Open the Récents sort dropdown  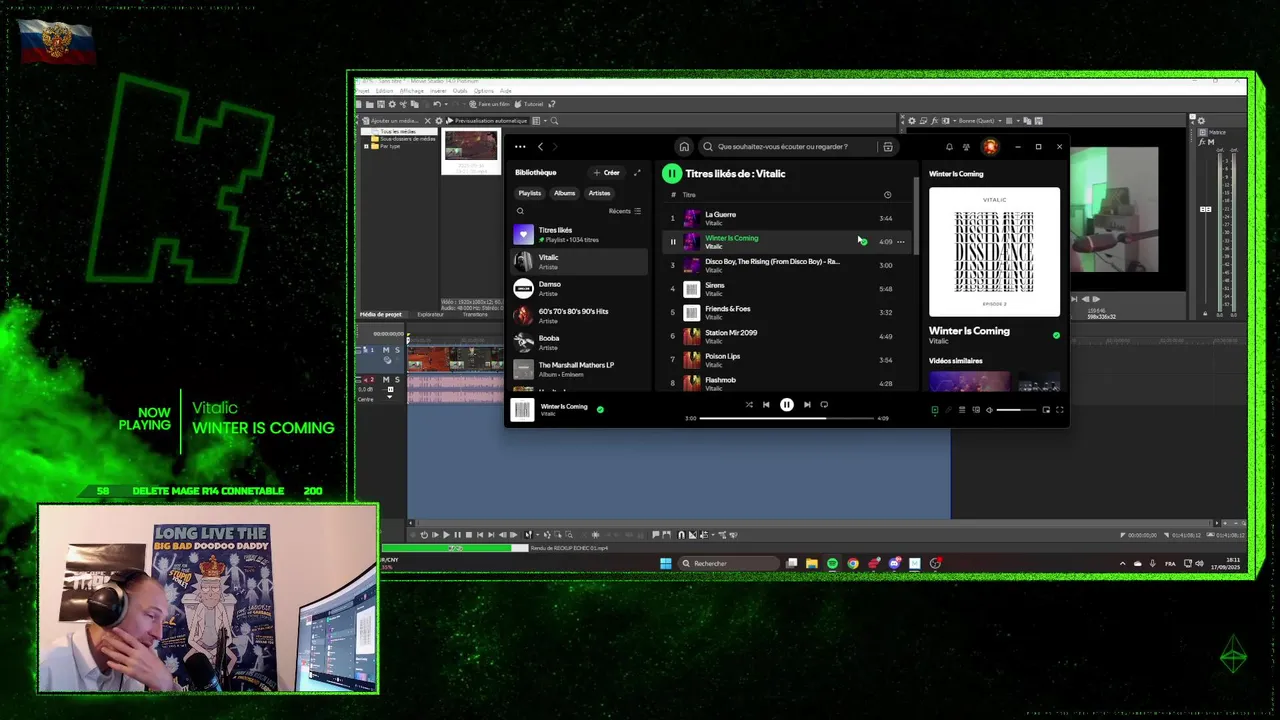[625, 211]
